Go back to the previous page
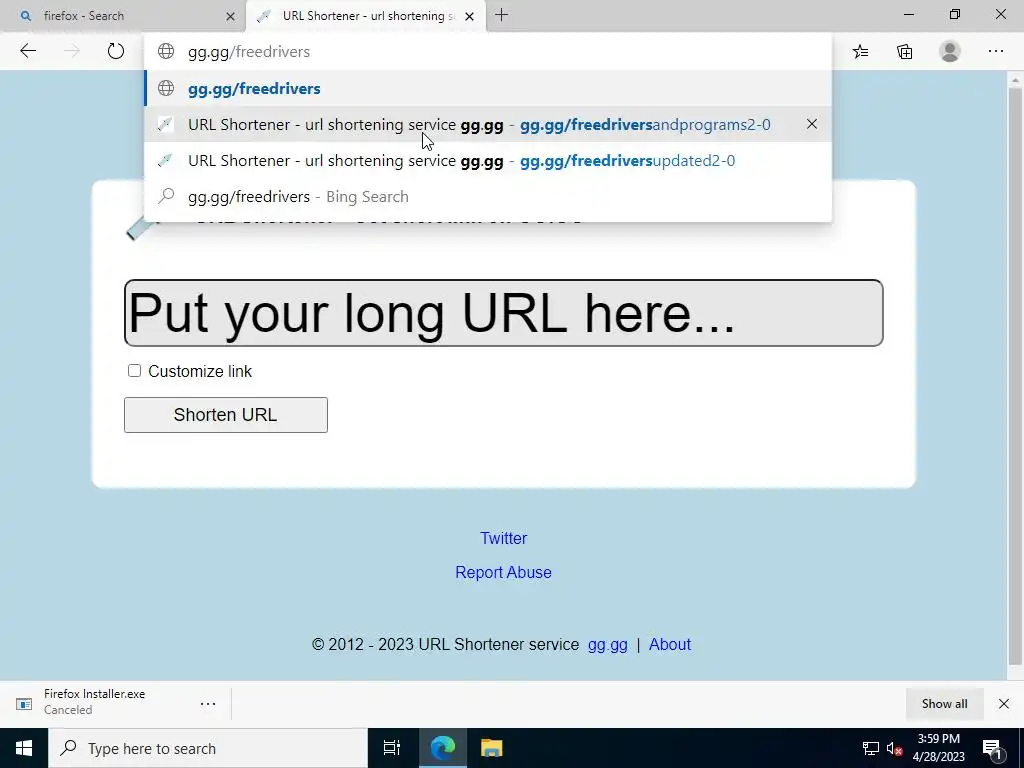The image size is (1024, 768). [28, 51]
